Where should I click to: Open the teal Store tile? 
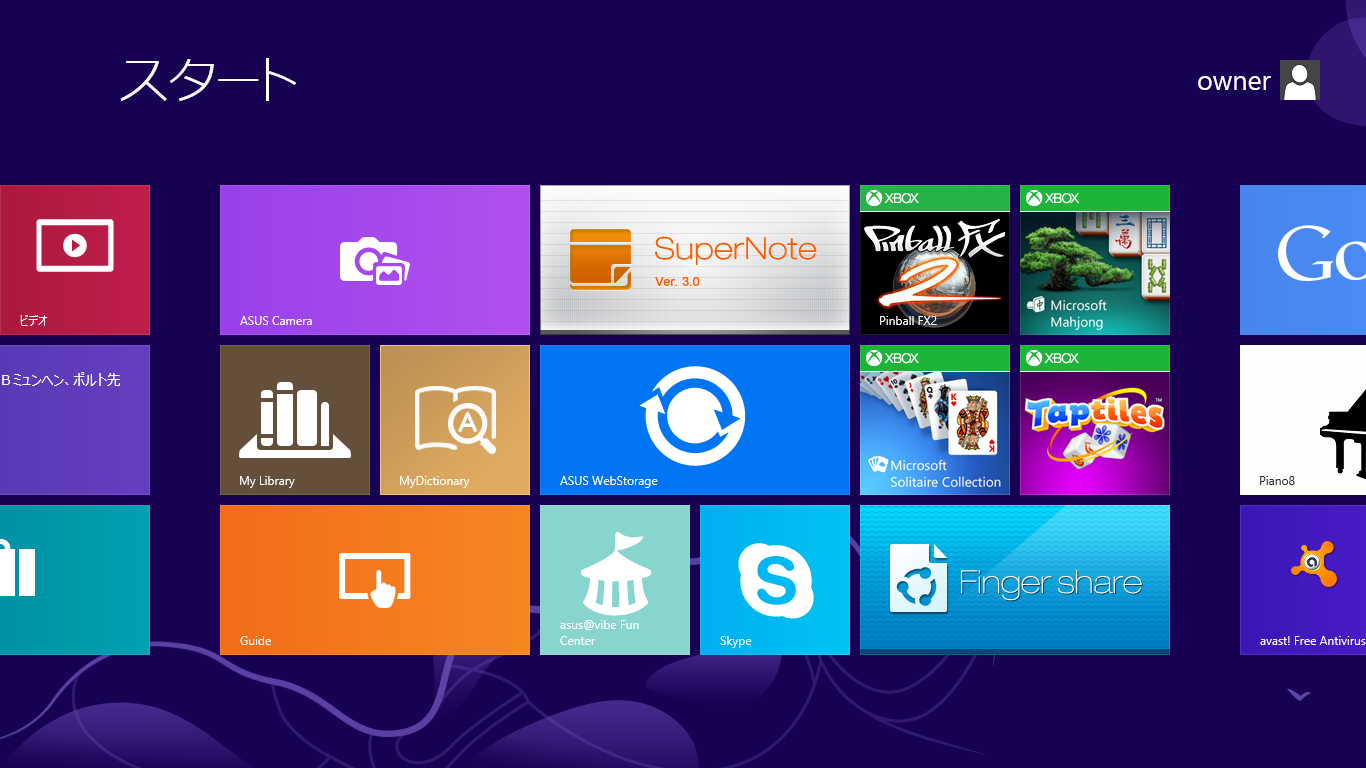click(75, 580)
